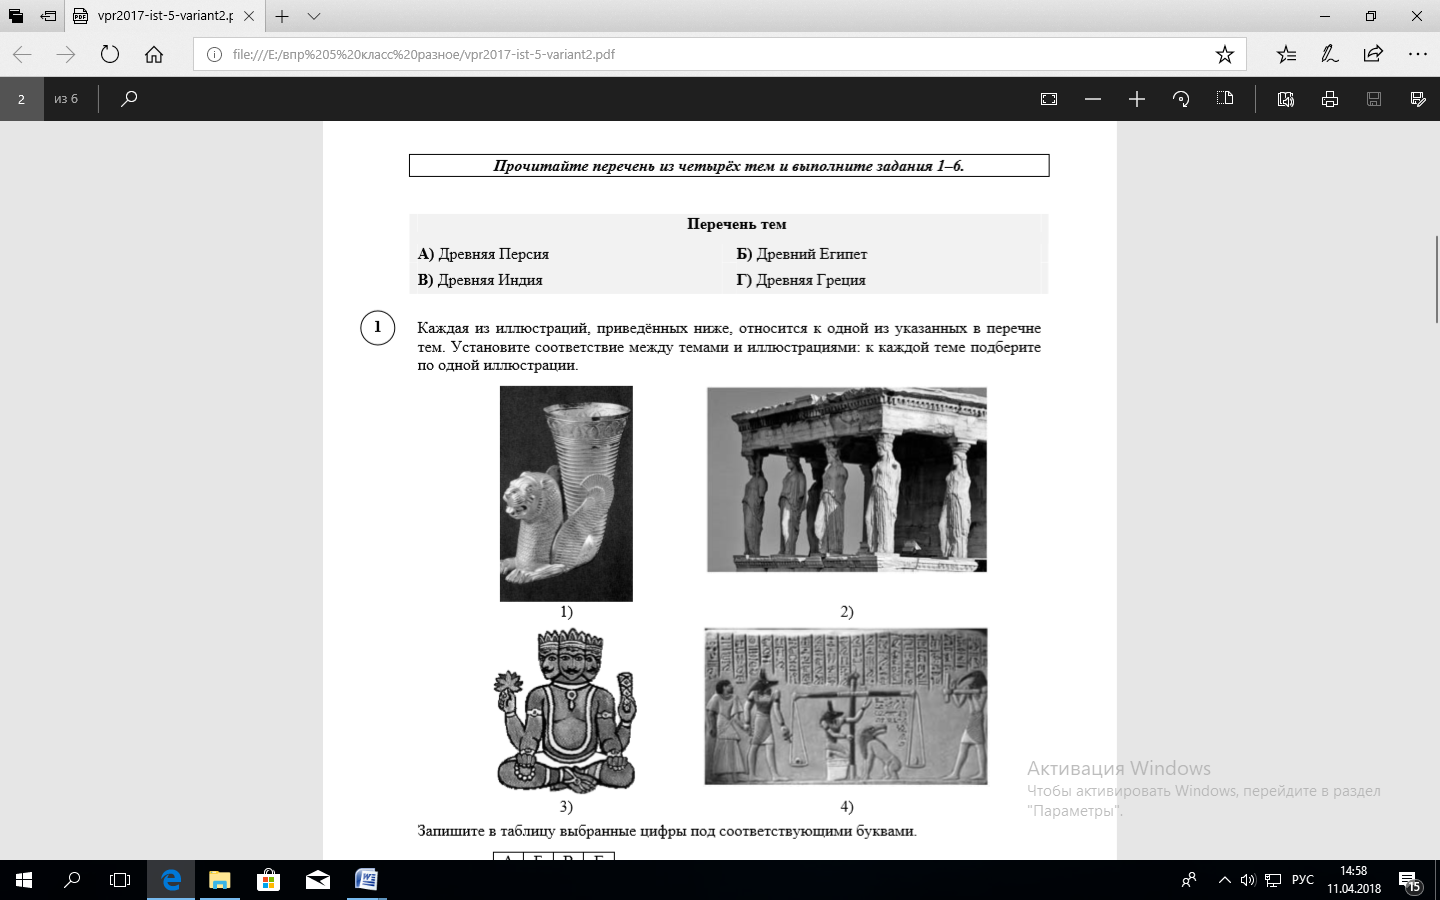Show hidden system tray icons
This screenshot has height=900, width=1440.
coord(1224,880)
